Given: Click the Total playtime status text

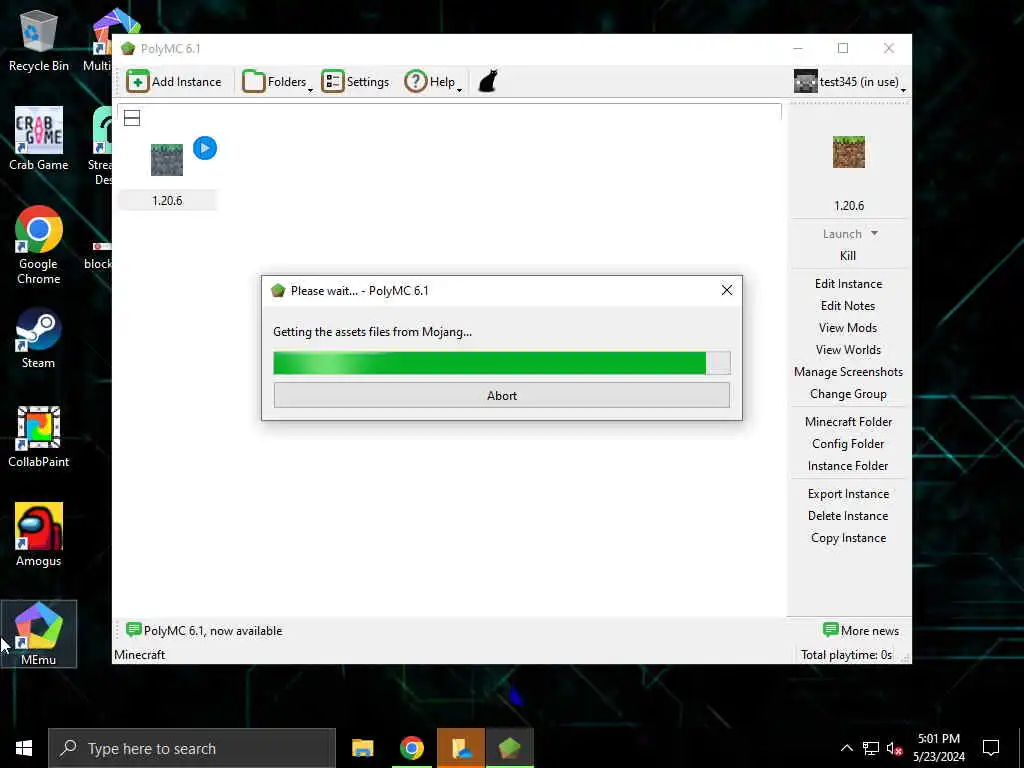Looking at the screenshot, I should (x=846, y=655).
